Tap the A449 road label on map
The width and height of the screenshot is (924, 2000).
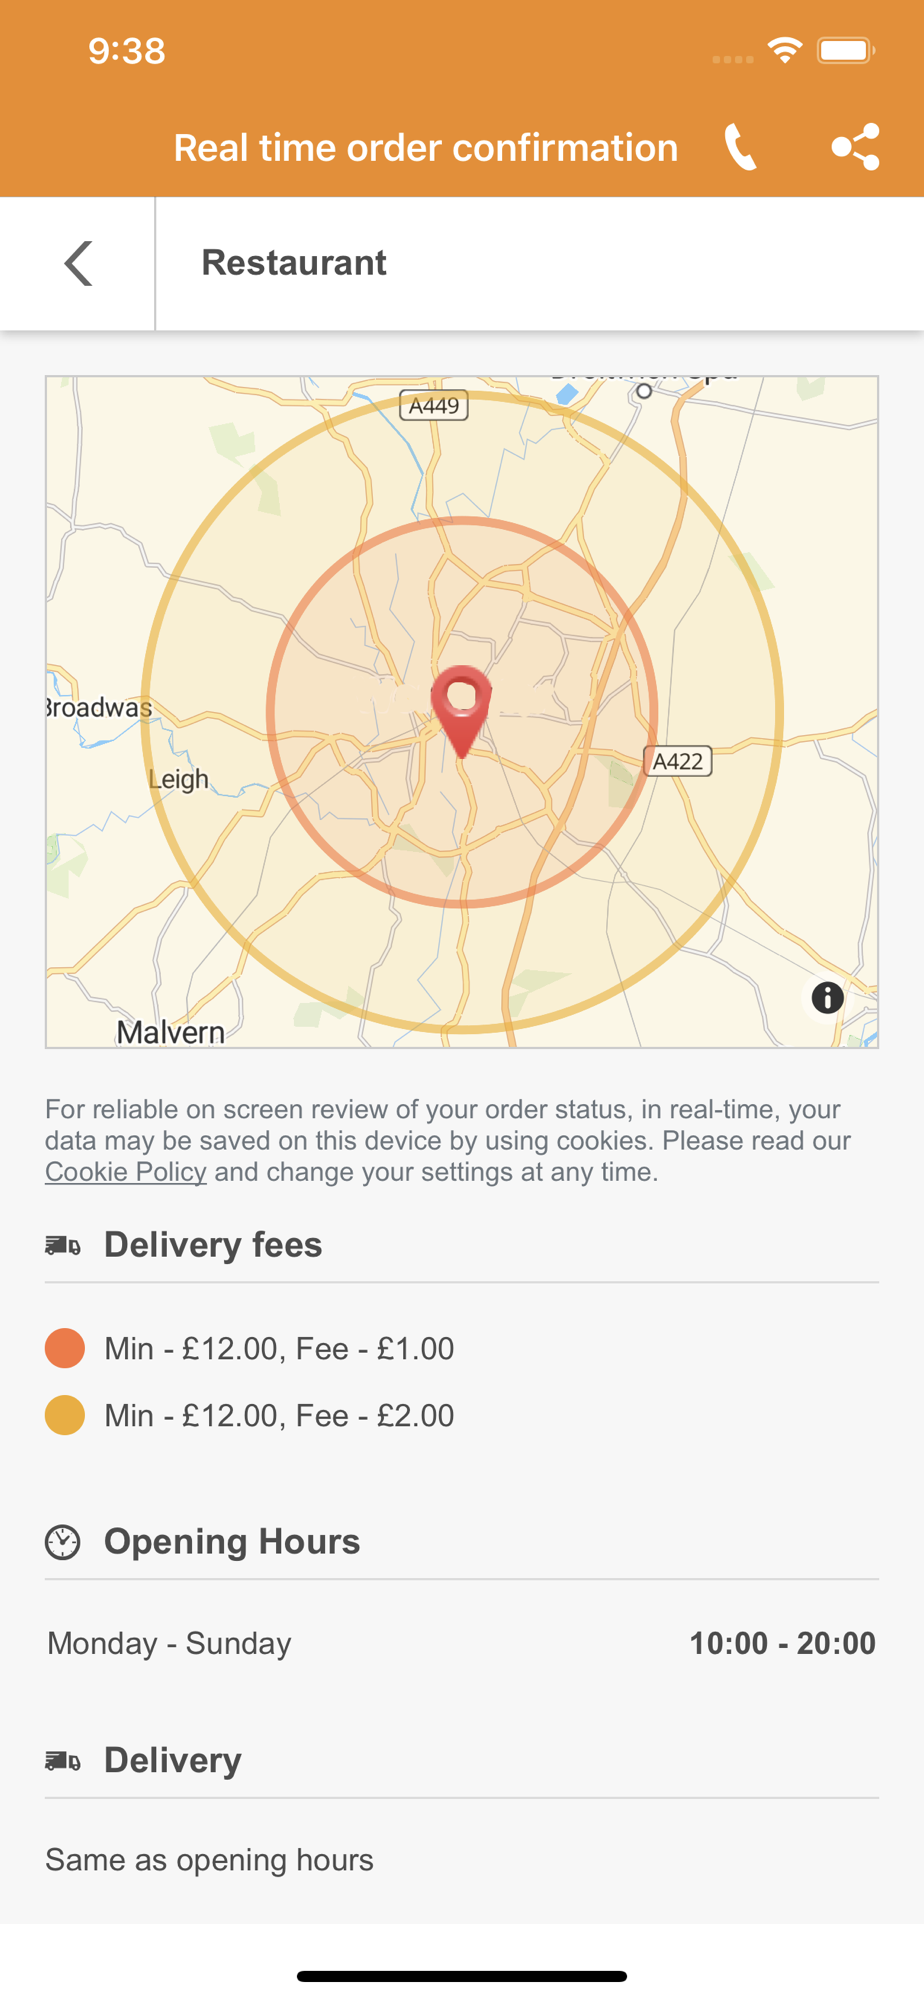(434, 405)
